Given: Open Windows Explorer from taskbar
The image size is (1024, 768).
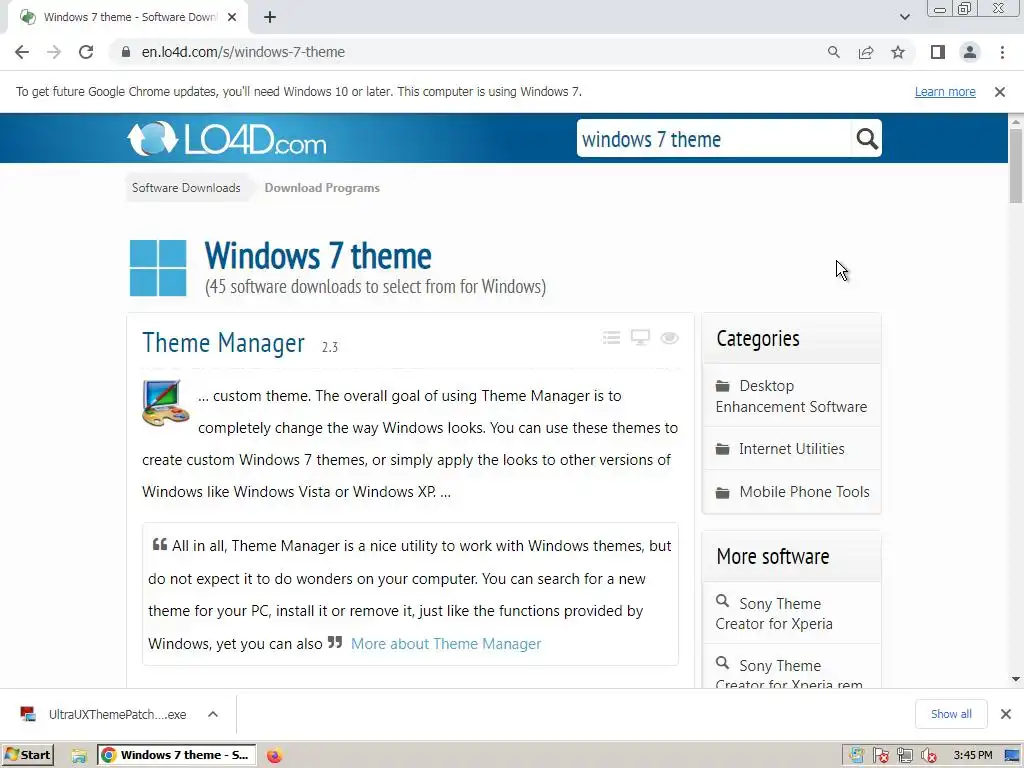Looking at the screenshot, I should (x=79, y=756).
